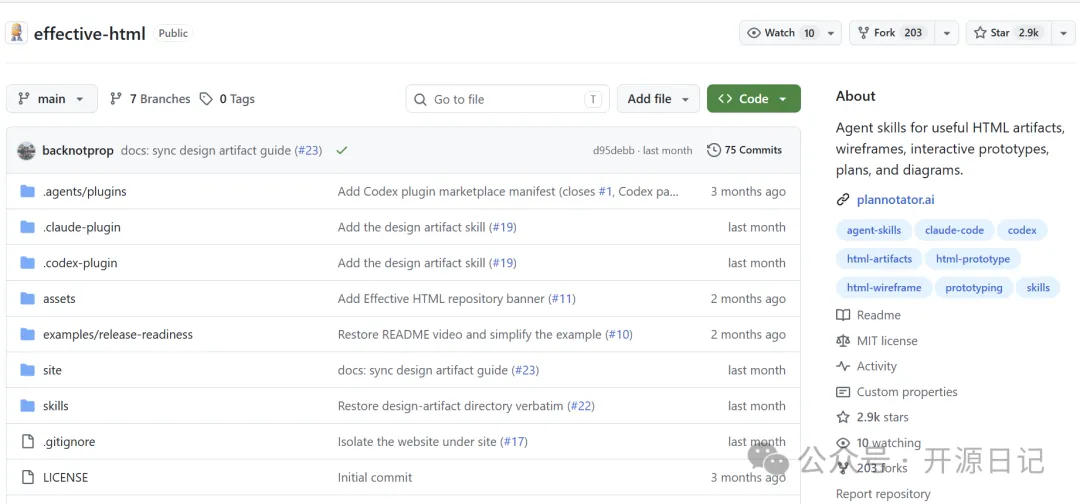1080x504 pixels.
Task: Open the Add file dropdown
Action: click(658, 99)
